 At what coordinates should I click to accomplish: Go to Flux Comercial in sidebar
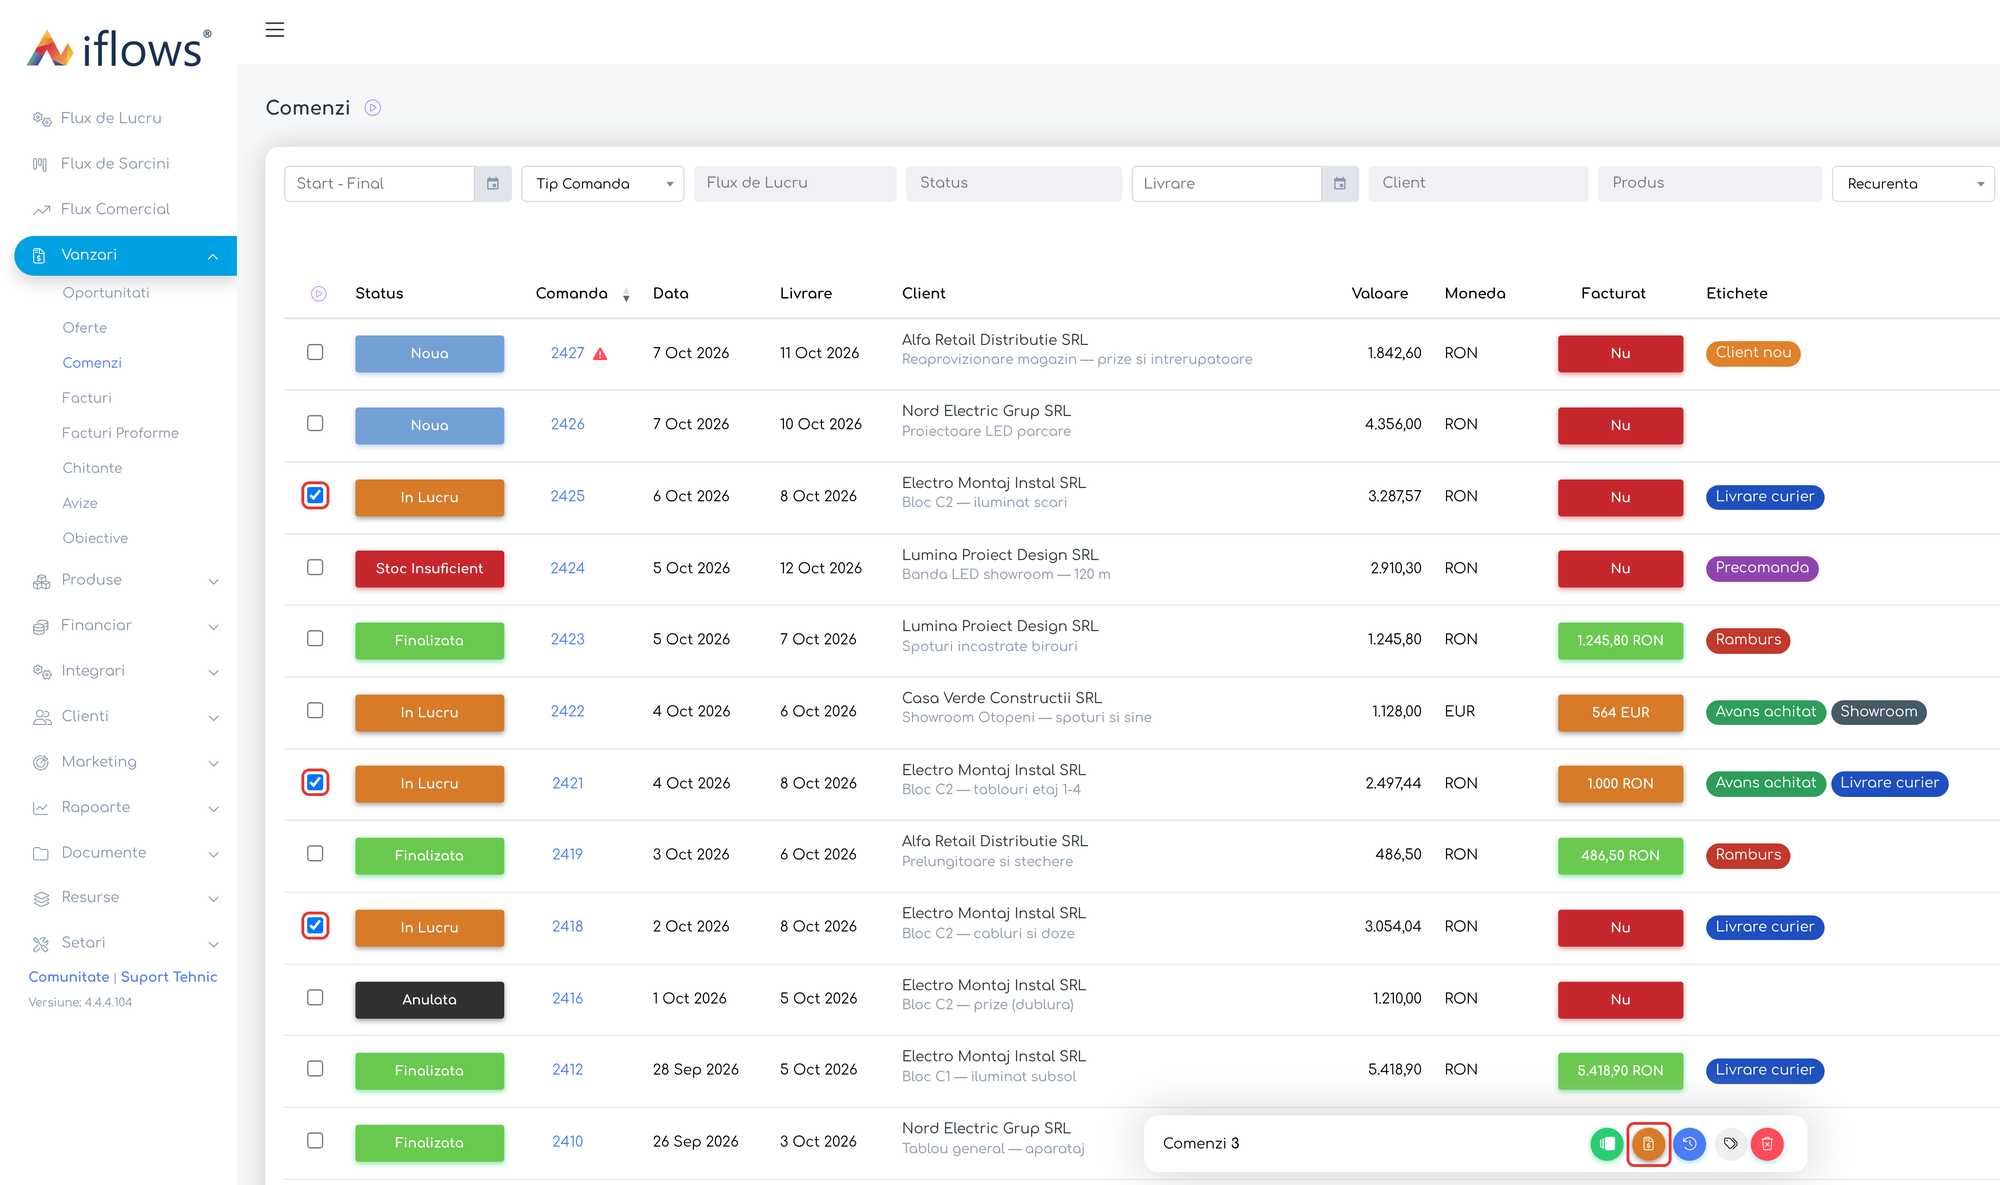pyautogui.click(x=115, y=209)
